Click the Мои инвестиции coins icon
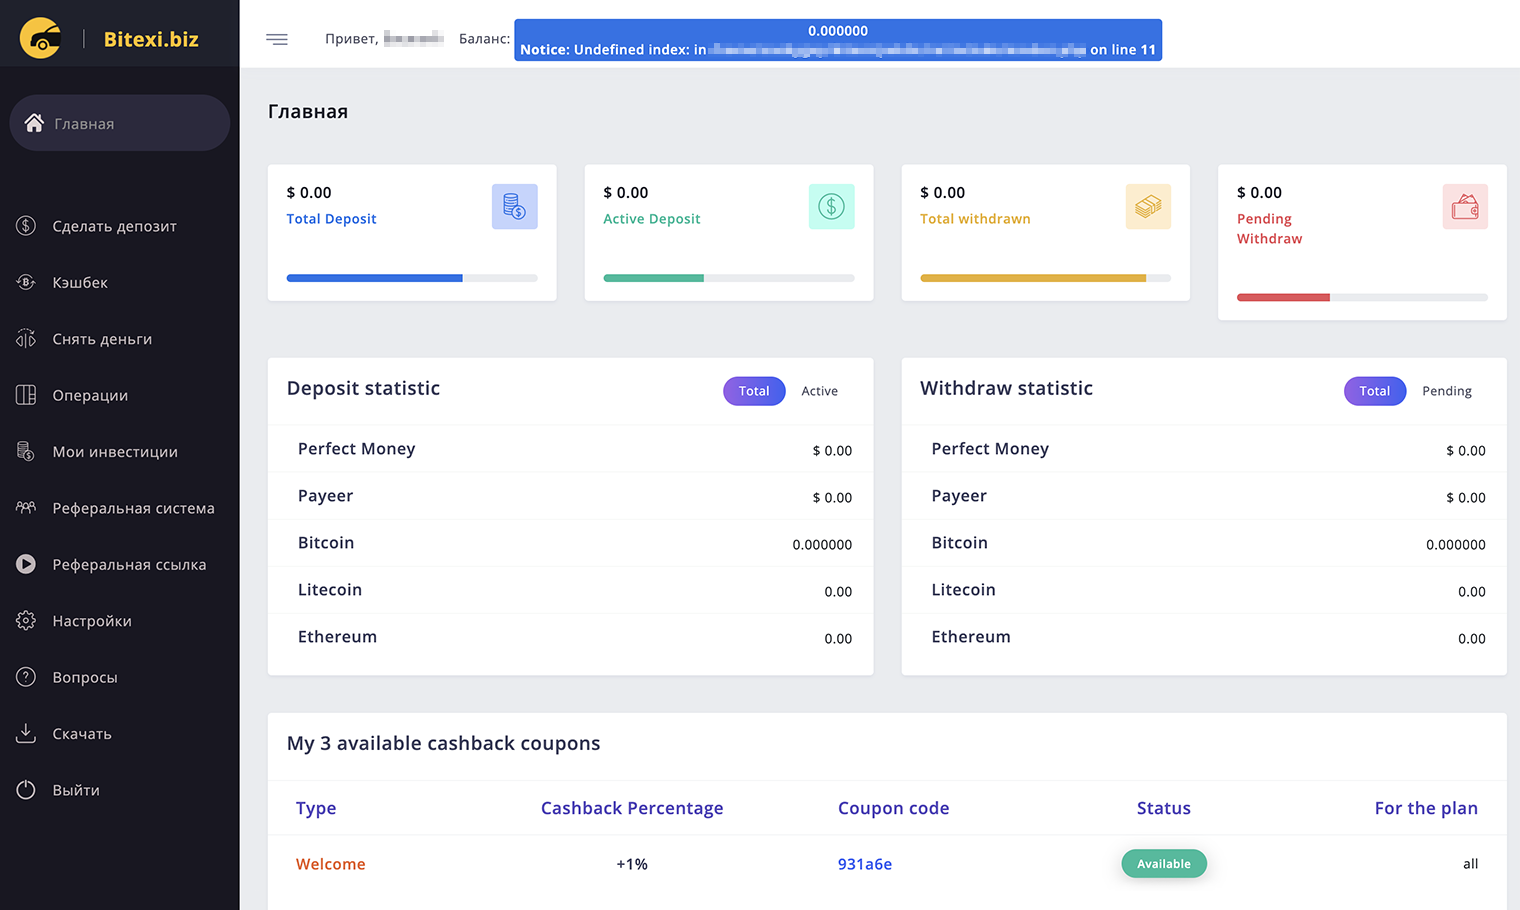The height and width of the screenshot is (910, 1520). (x=26, y=451)
